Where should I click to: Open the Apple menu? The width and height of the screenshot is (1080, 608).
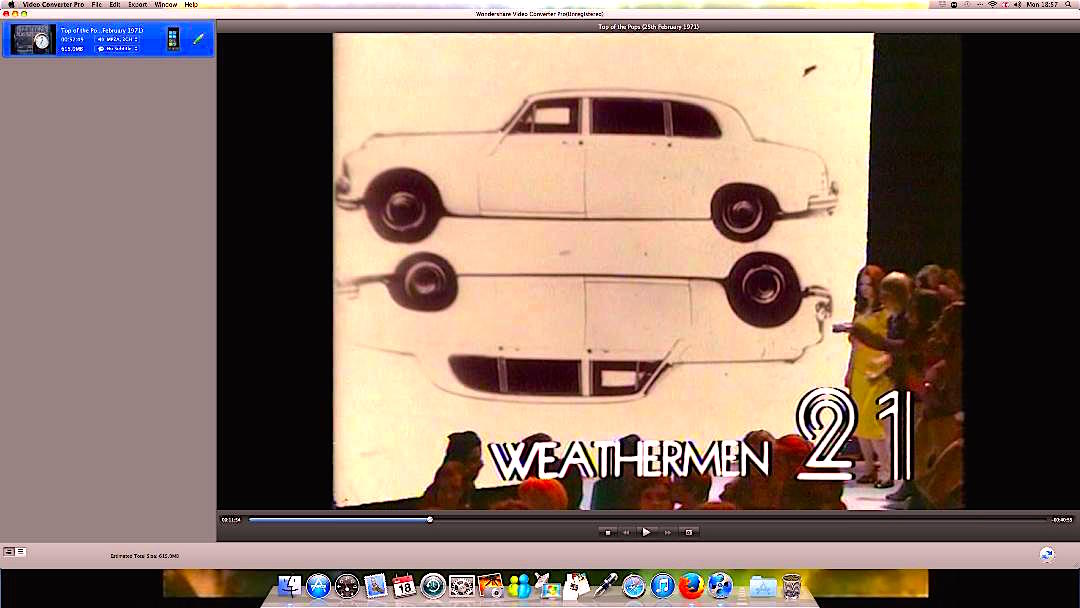pyautogui.click(x=10, y=4)
